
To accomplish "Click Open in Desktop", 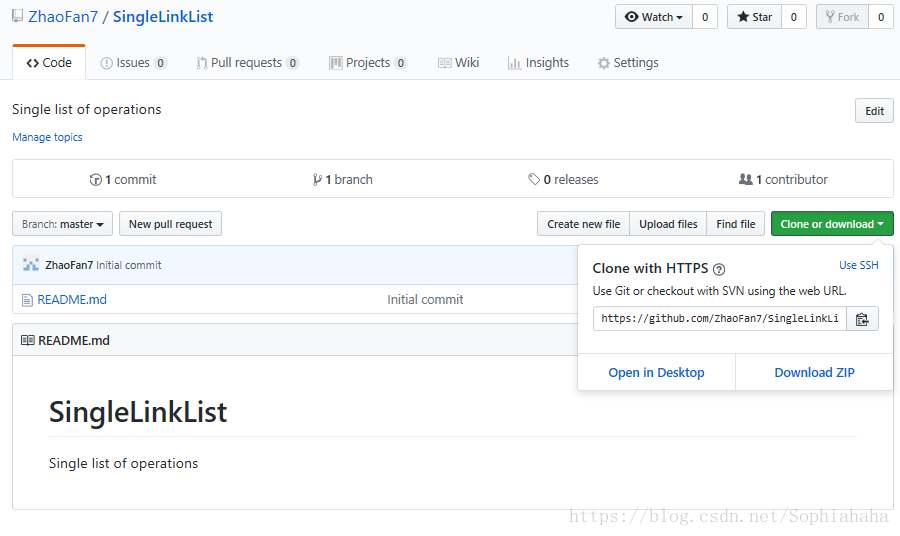I will pos(656,372).
